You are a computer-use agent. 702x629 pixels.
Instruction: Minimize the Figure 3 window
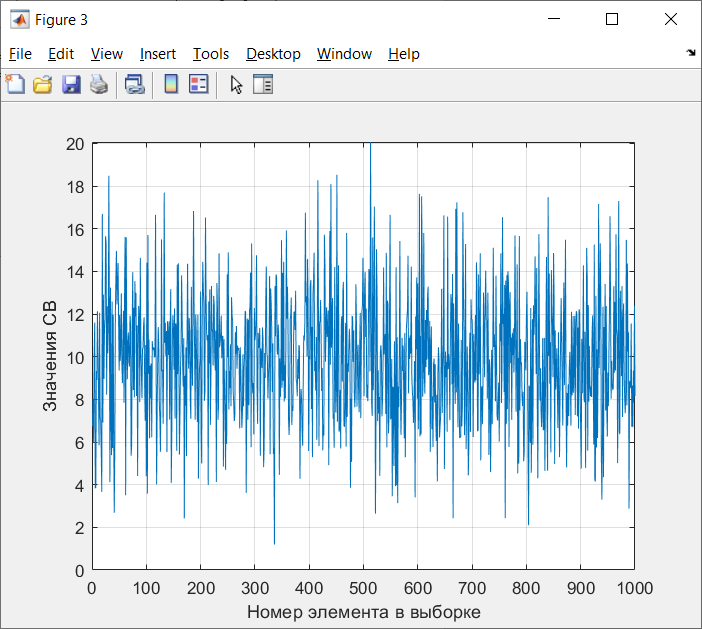click(554, 19)
